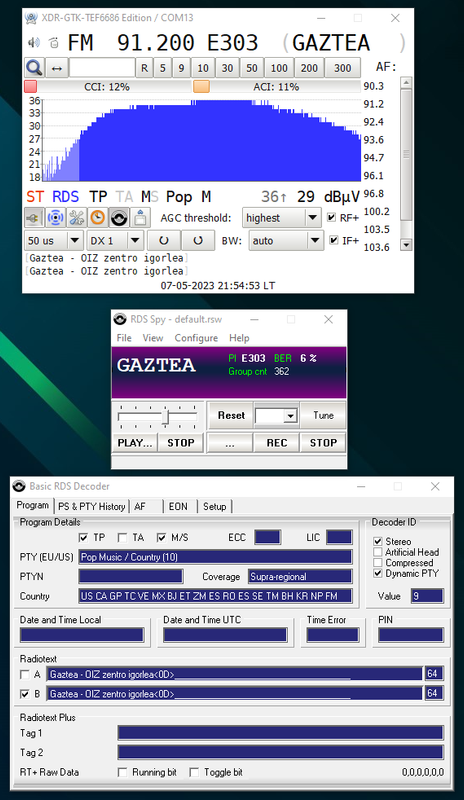Click RDS Spy title bar eye icon
Screen dimensions: 464x800
point(120,319)
